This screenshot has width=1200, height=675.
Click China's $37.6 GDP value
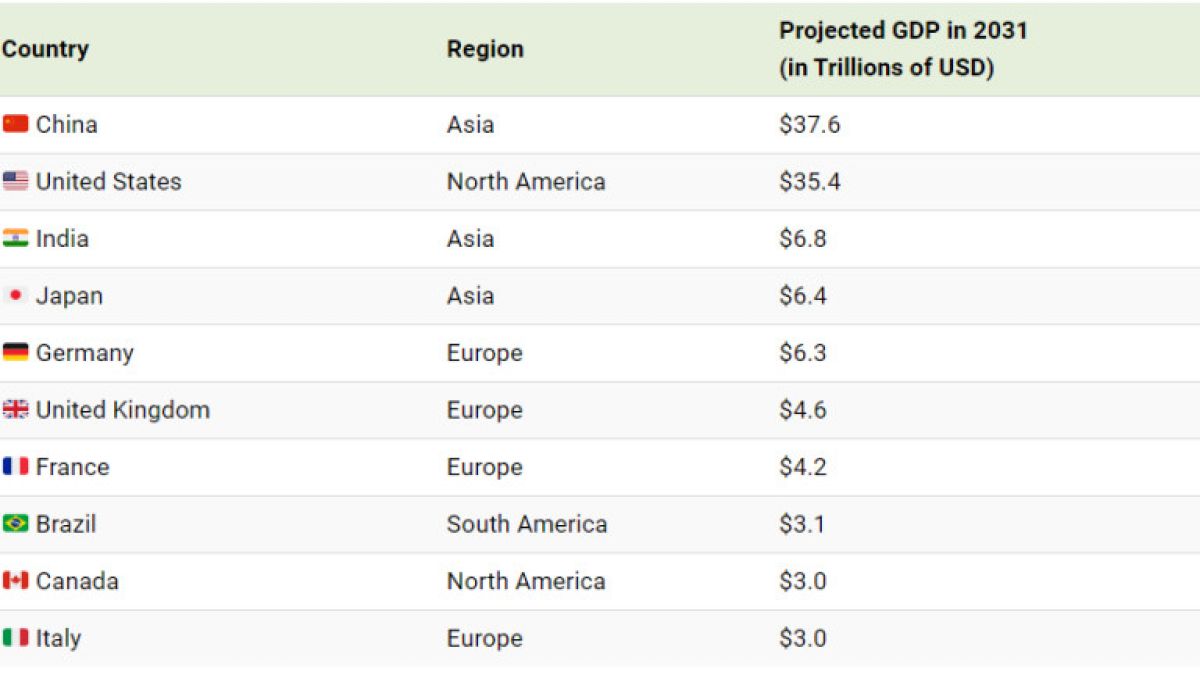click(x=810, y=124)
